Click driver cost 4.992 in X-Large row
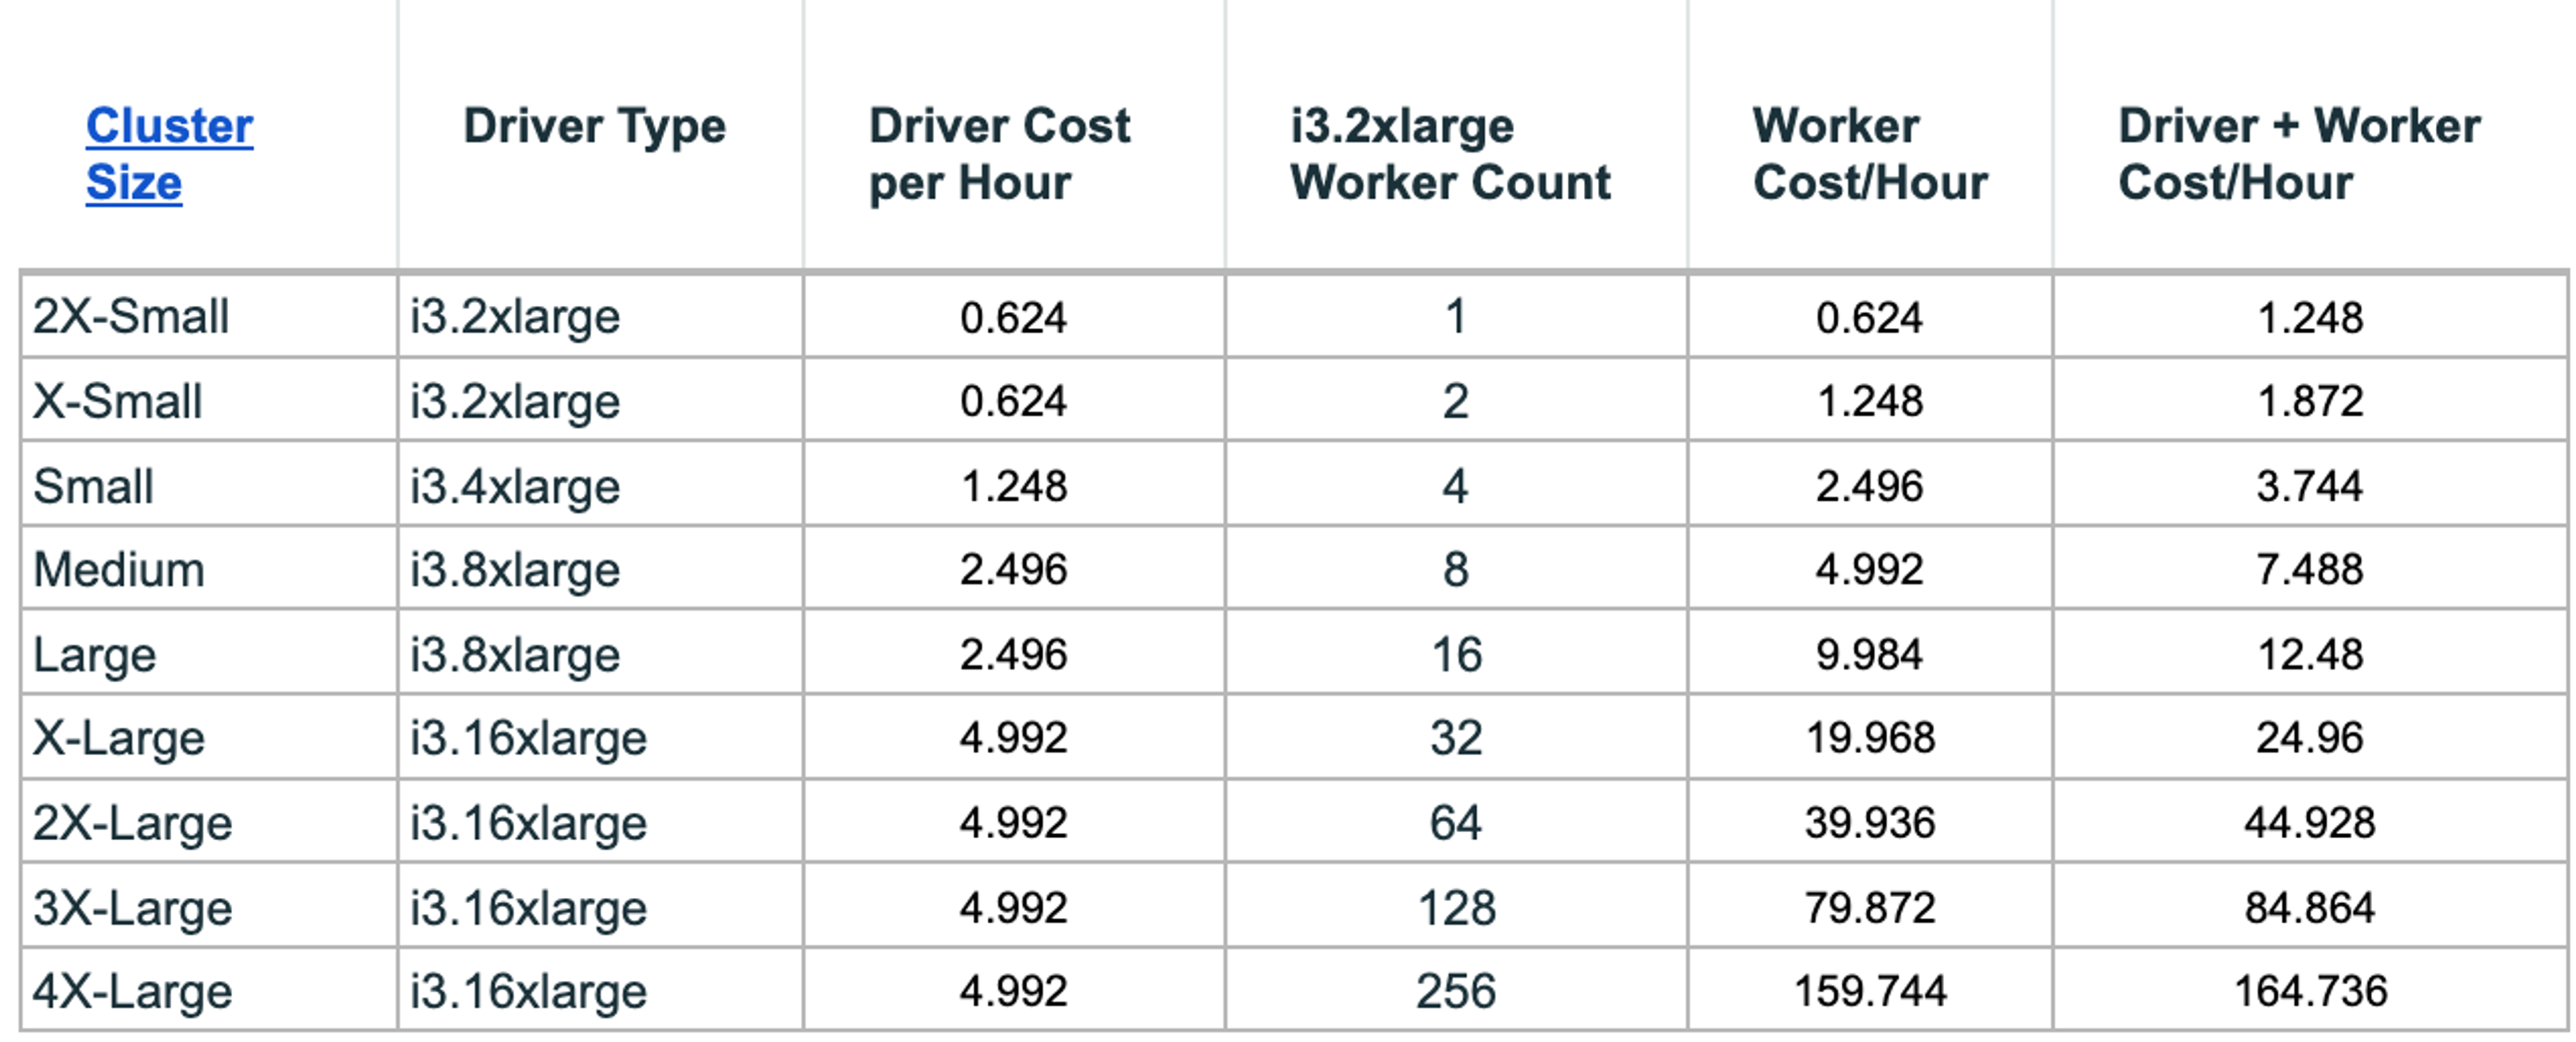Viewport: 2576px width, 1042px height. point(1013,737)
